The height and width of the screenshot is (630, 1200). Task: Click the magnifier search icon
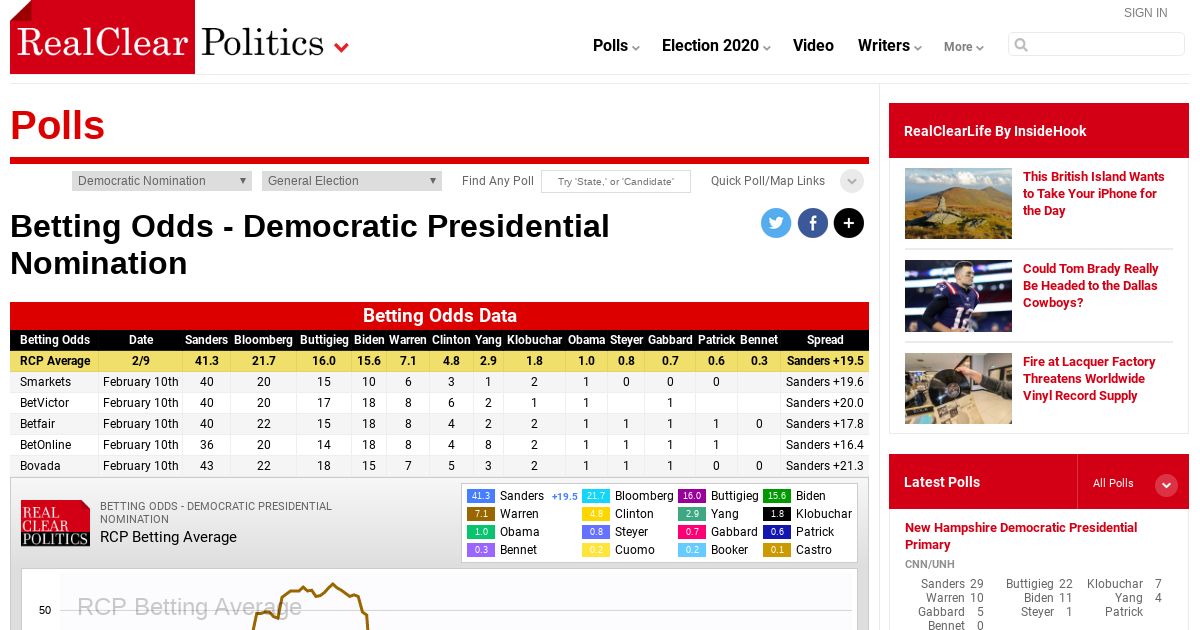1020,44
